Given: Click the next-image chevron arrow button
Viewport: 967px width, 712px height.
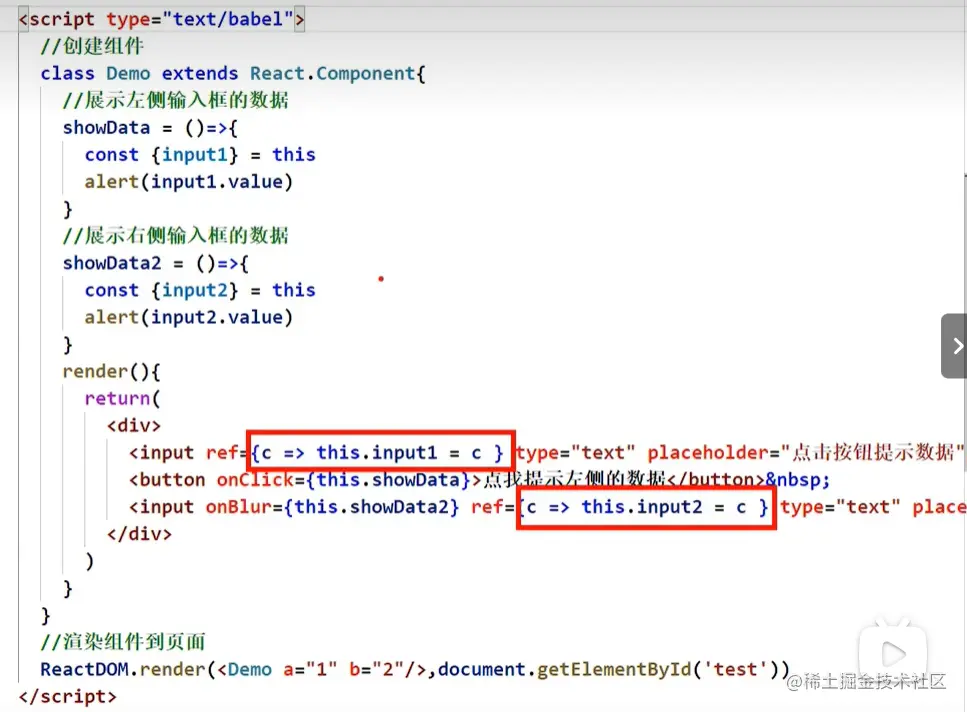Looking at the screenshot, I should (955, 346).
